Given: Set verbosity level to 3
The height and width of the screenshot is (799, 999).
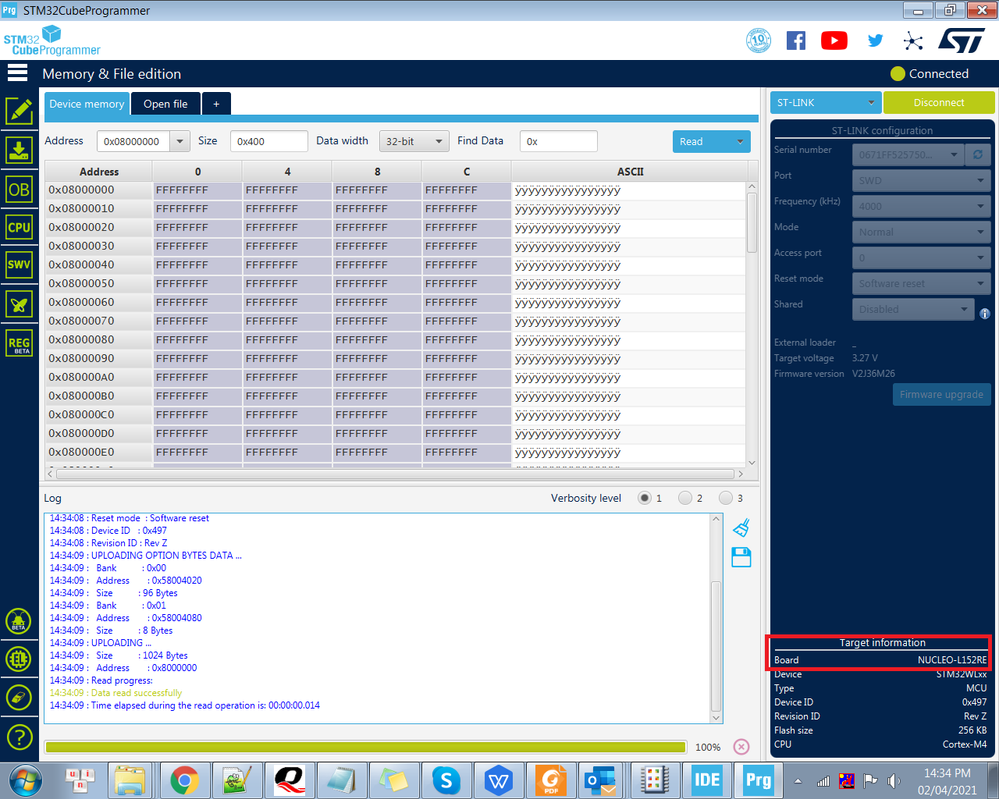Looking at the screenshot, I should 725,498.
